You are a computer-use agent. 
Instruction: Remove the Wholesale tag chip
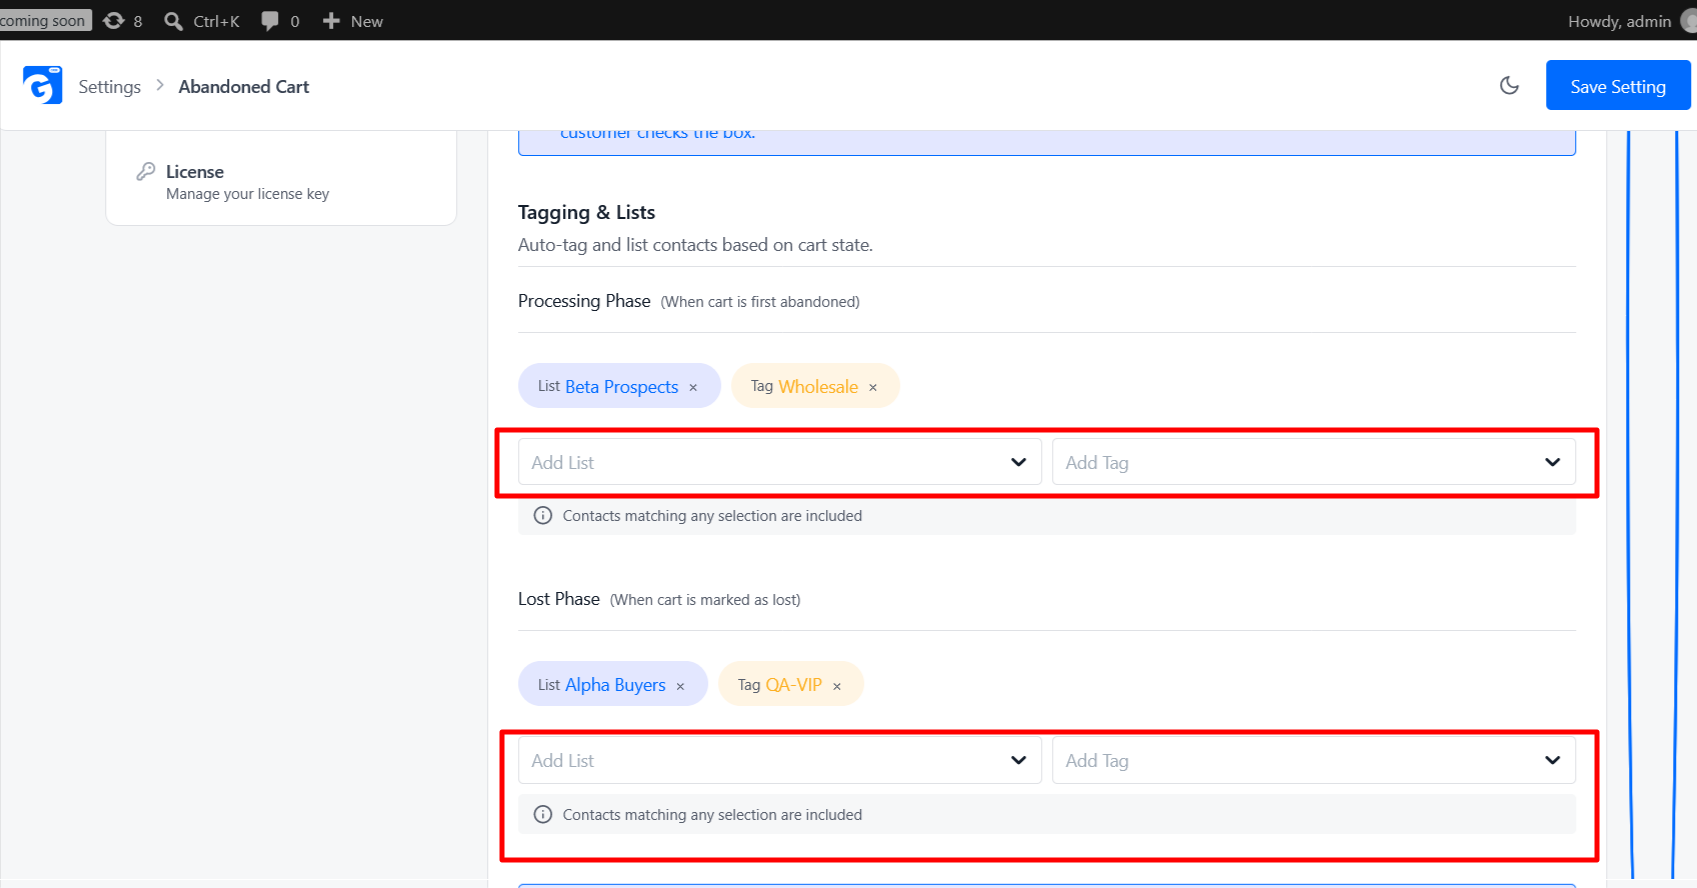point(873,387)
